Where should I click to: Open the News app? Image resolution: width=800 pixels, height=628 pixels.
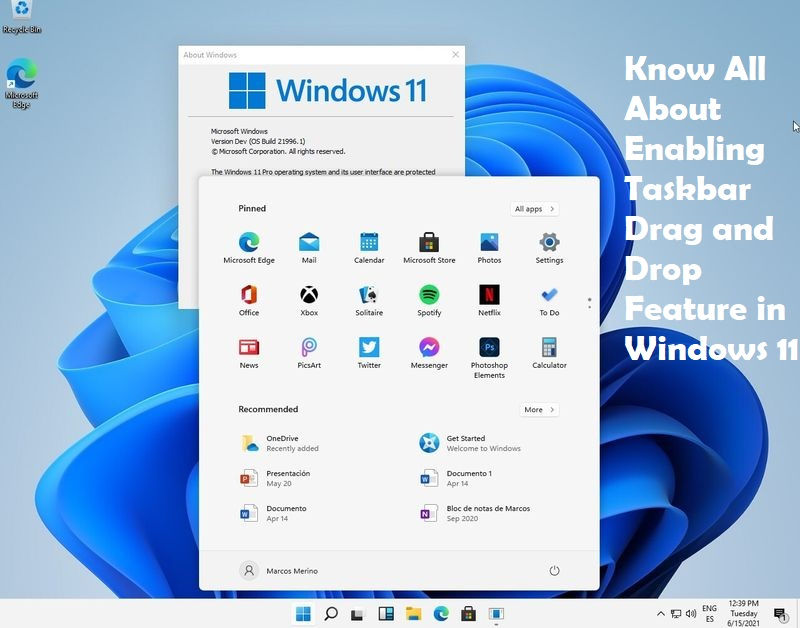click(x=249, y=353)
